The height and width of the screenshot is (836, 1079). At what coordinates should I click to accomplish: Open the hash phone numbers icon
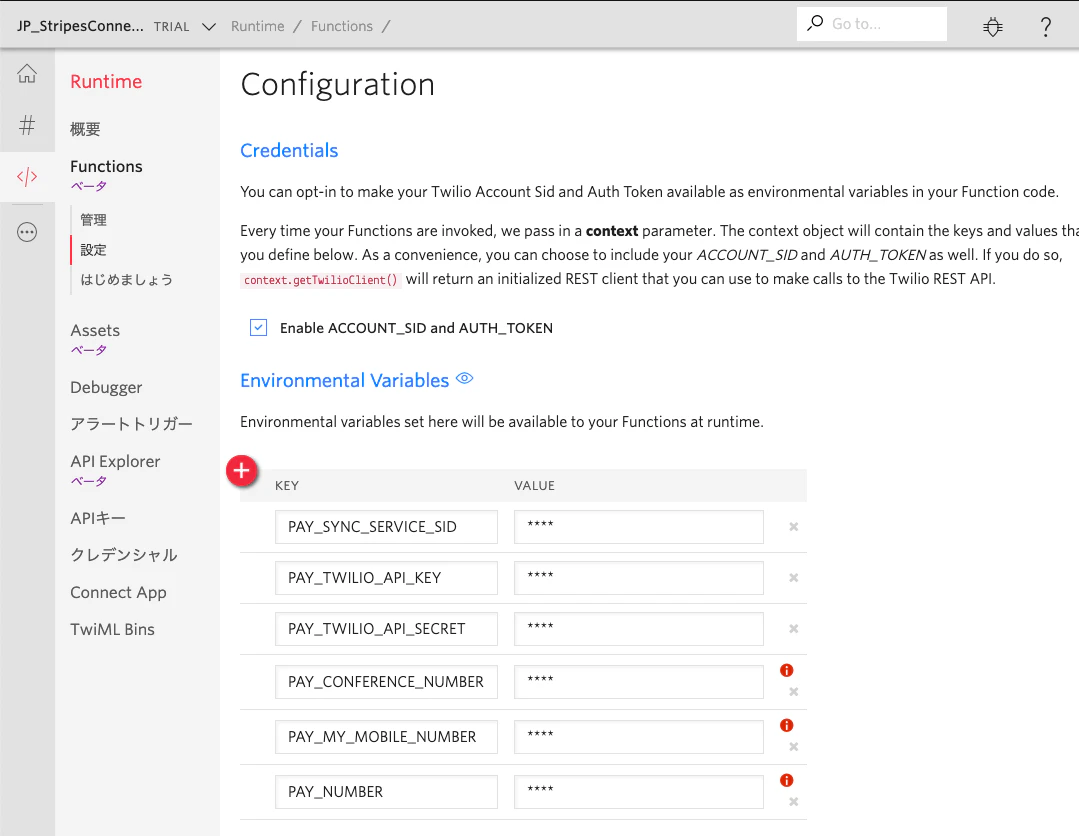click(27, 125)
